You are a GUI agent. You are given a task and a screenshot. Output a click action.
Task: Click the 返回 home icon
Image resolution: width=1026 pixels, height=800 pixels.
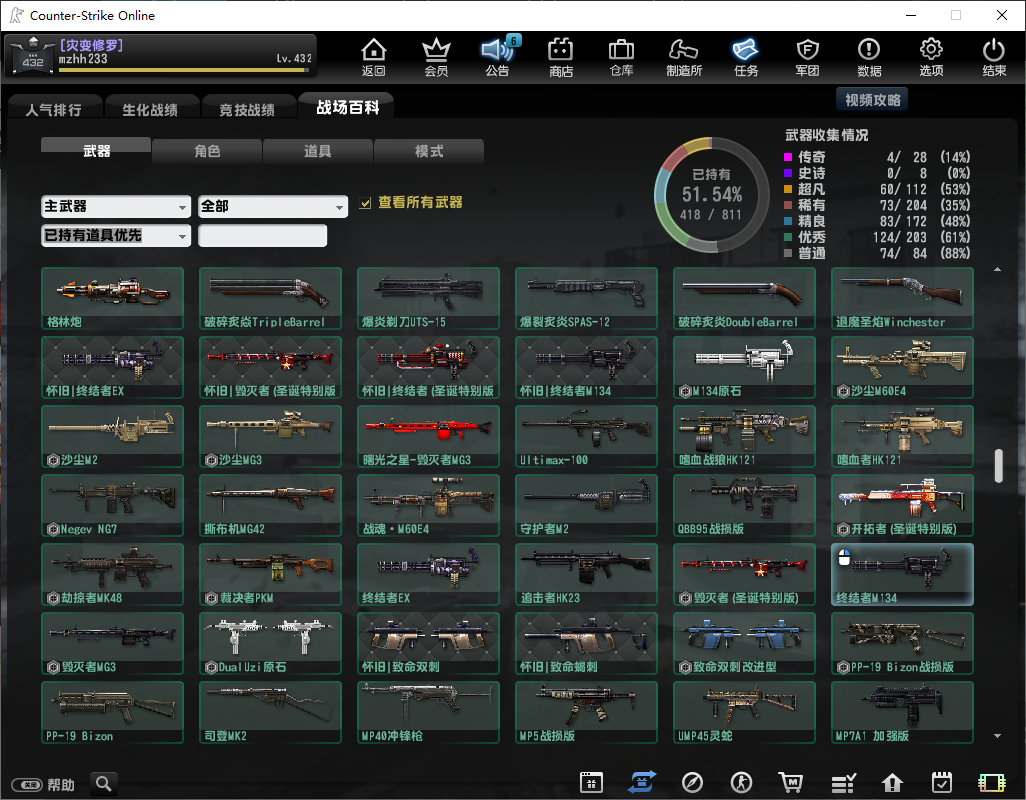(x=373, y=56)
